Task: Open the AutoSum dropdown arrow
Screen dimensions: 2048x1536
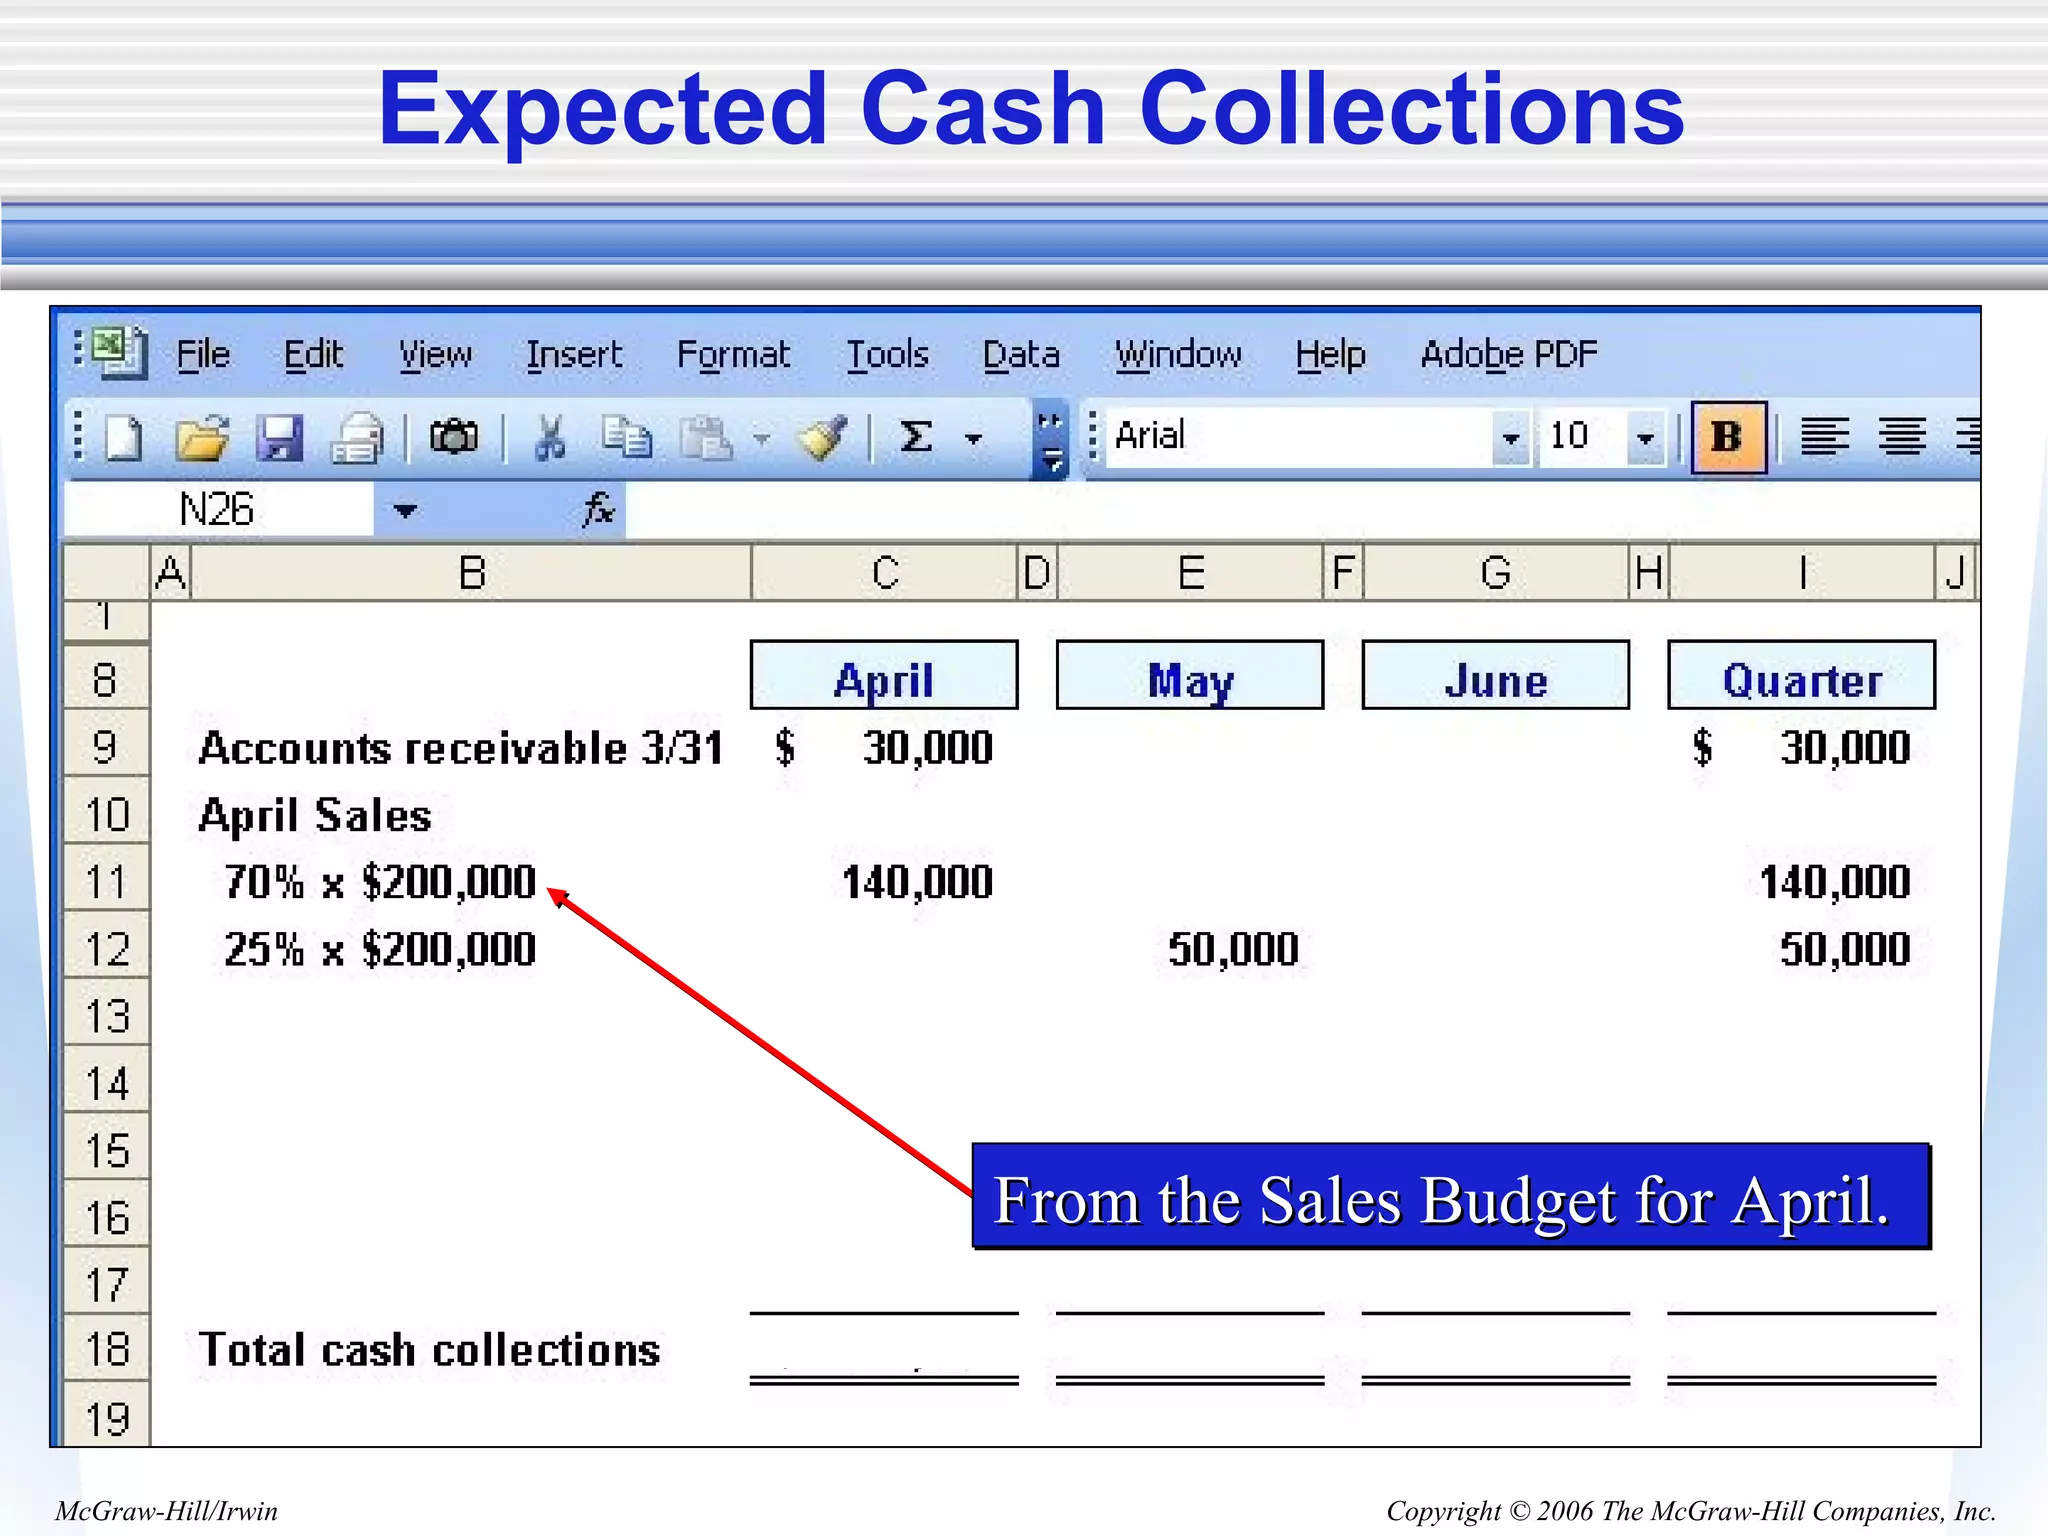Action: 973,438
